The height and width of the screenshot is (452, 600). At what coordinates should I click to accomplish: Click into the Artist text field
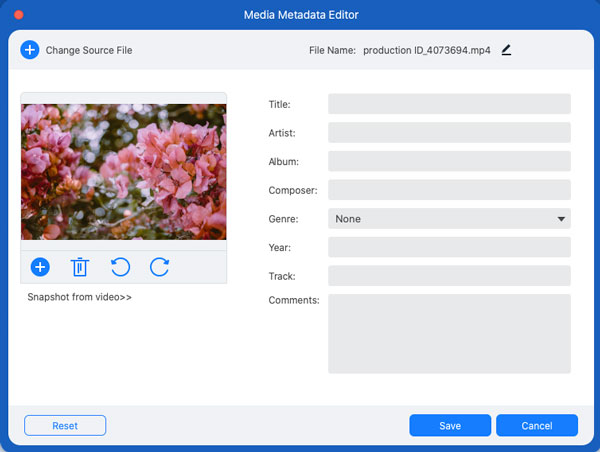tap(448, 133)
